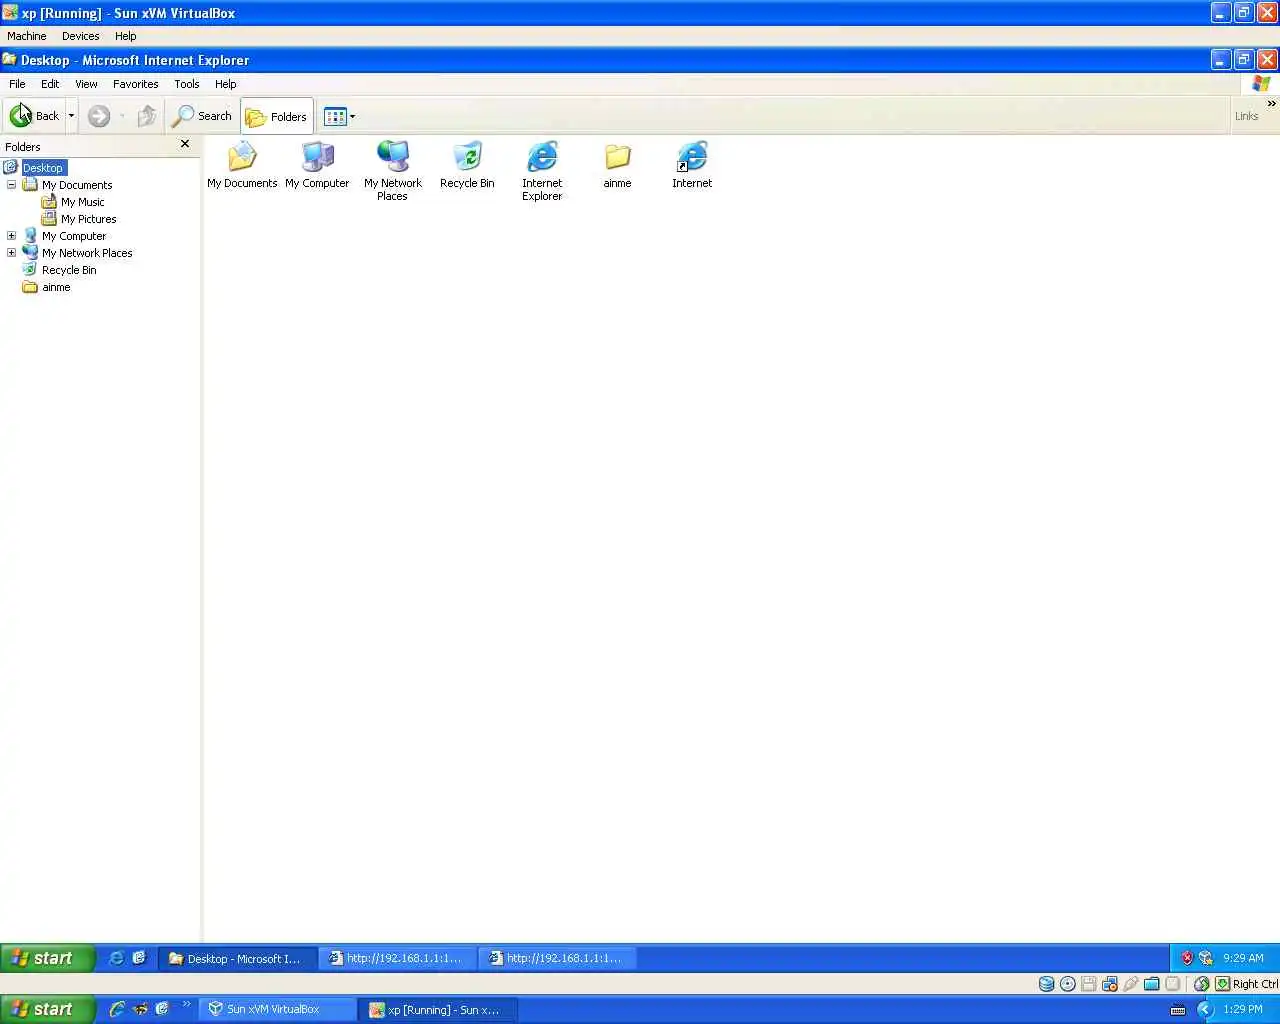
Task: Select My Network Places icon in file pane
Action: tap(392, 171)
